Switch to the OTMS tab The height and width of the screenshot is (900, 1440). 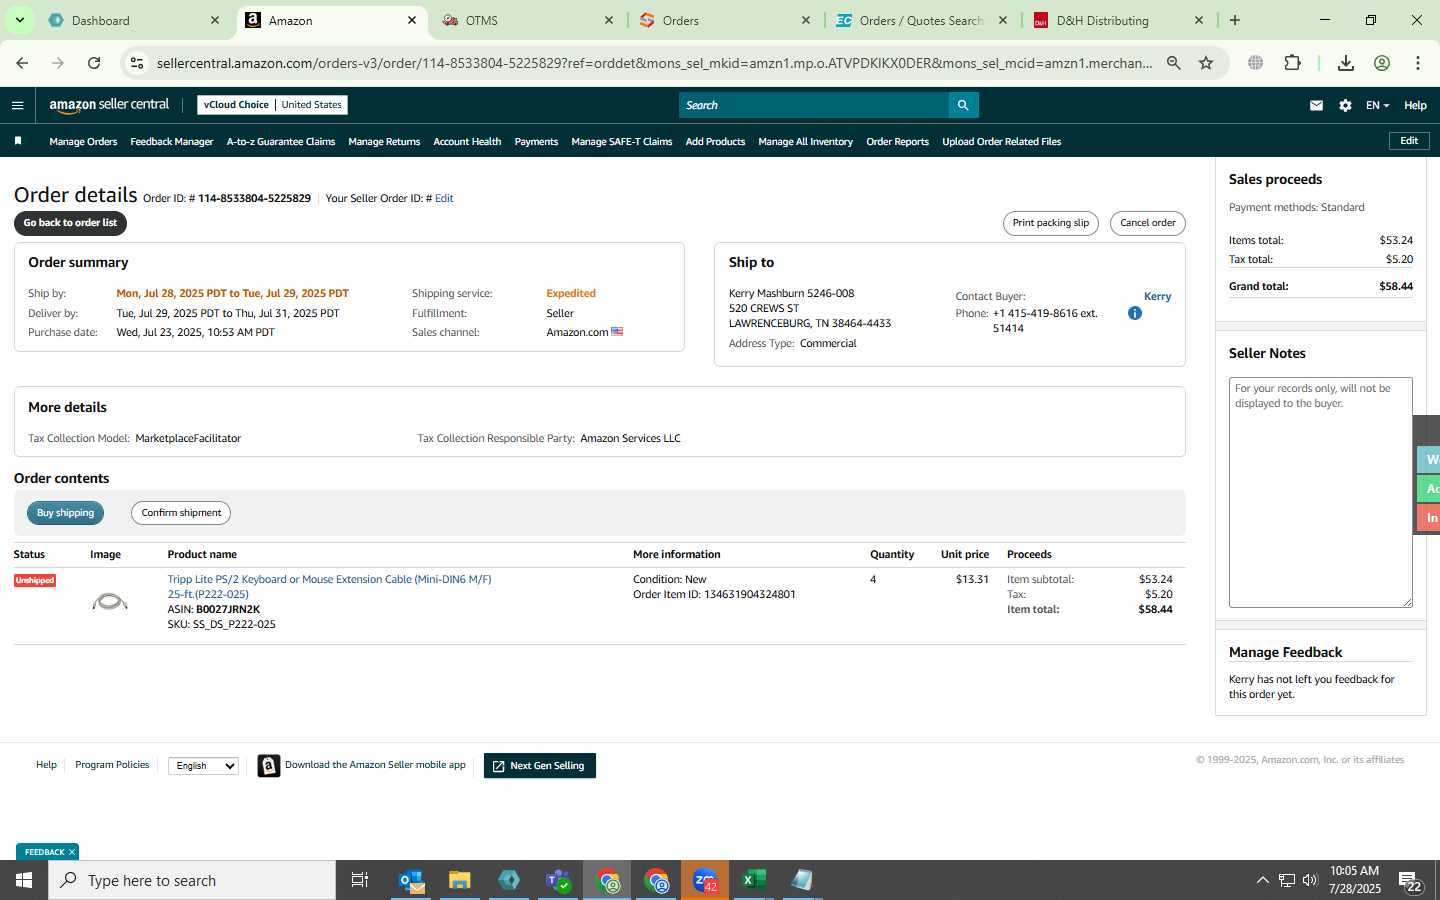click(528, 20)
